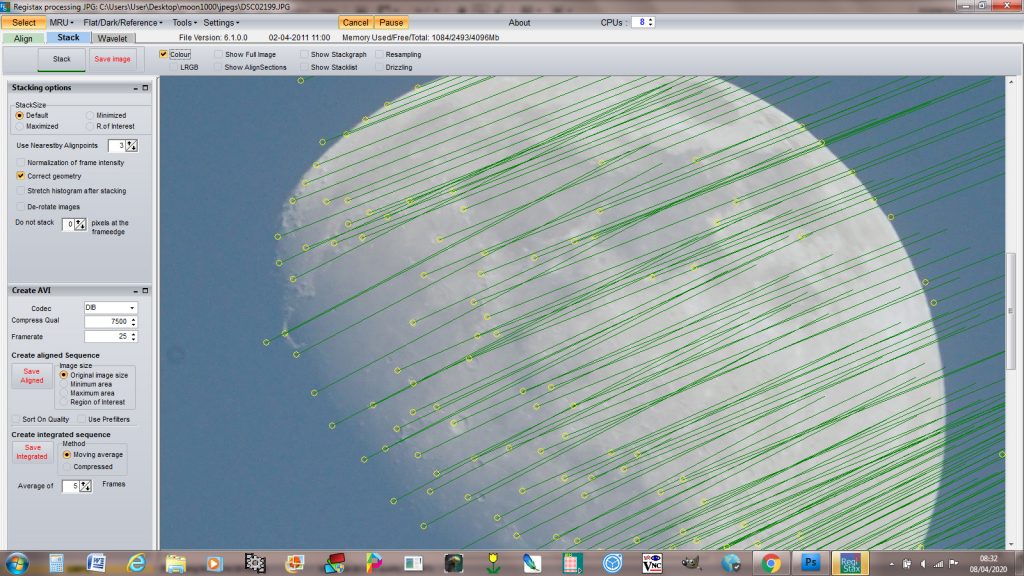Open the Action Center flag icon
The height and width of the screenshot is (576, 1024).
(x=953, y=564)
